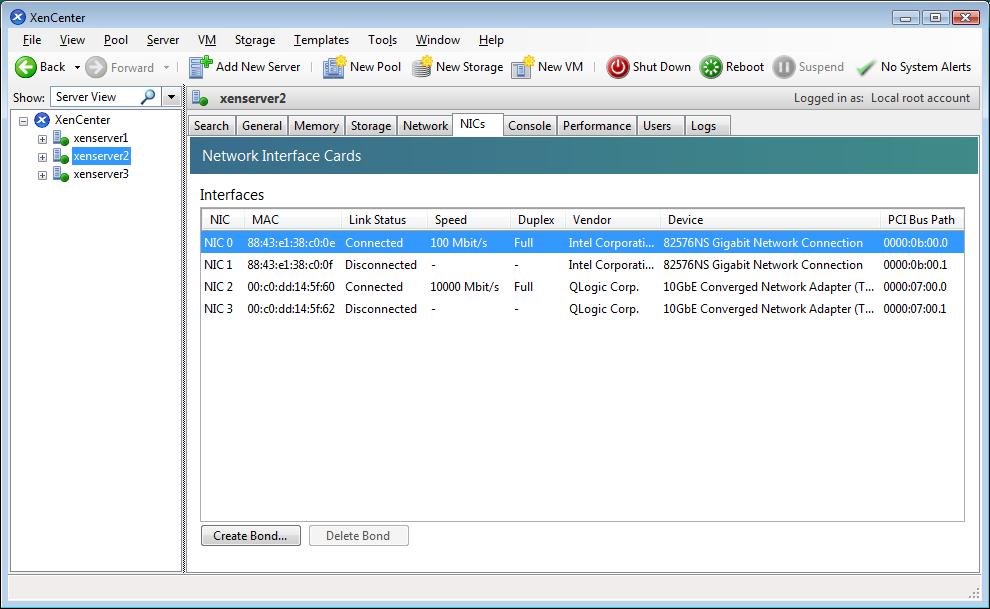The width and height of the screenshot is (990, 609).
Task: Open the Server View dropdown arrow
Action: (171, 97)
